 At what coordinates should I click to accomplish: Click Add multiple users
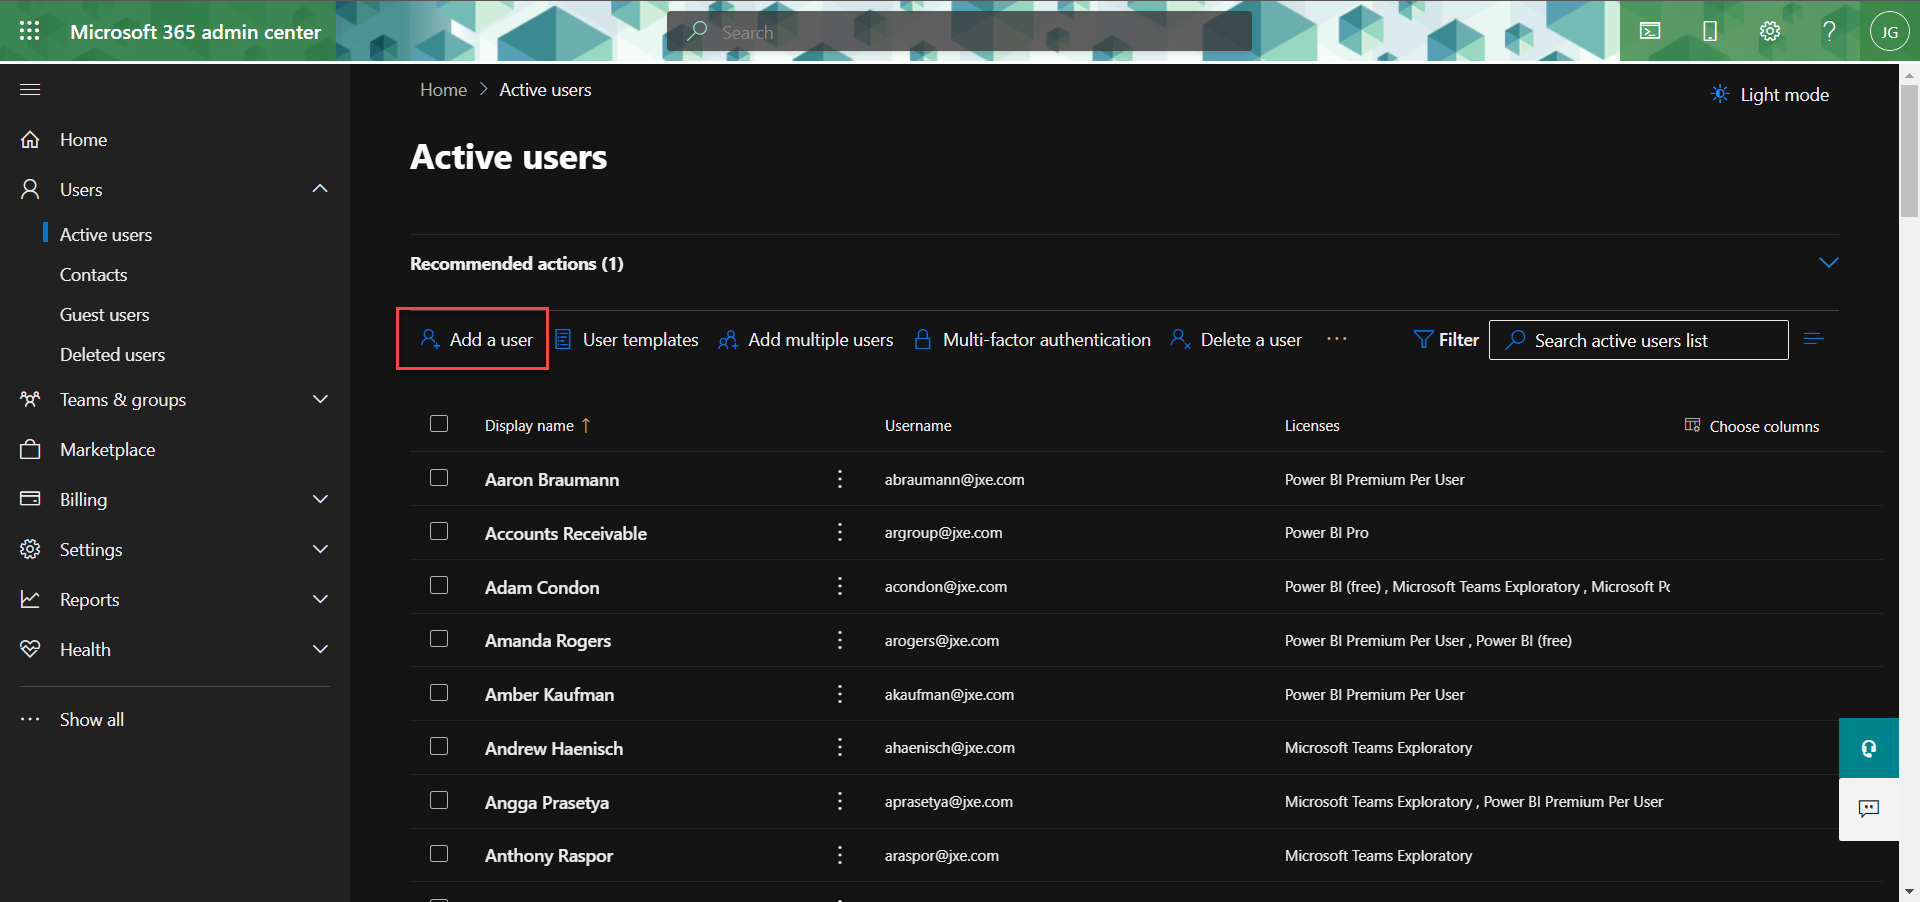click(x=806, y=340)
